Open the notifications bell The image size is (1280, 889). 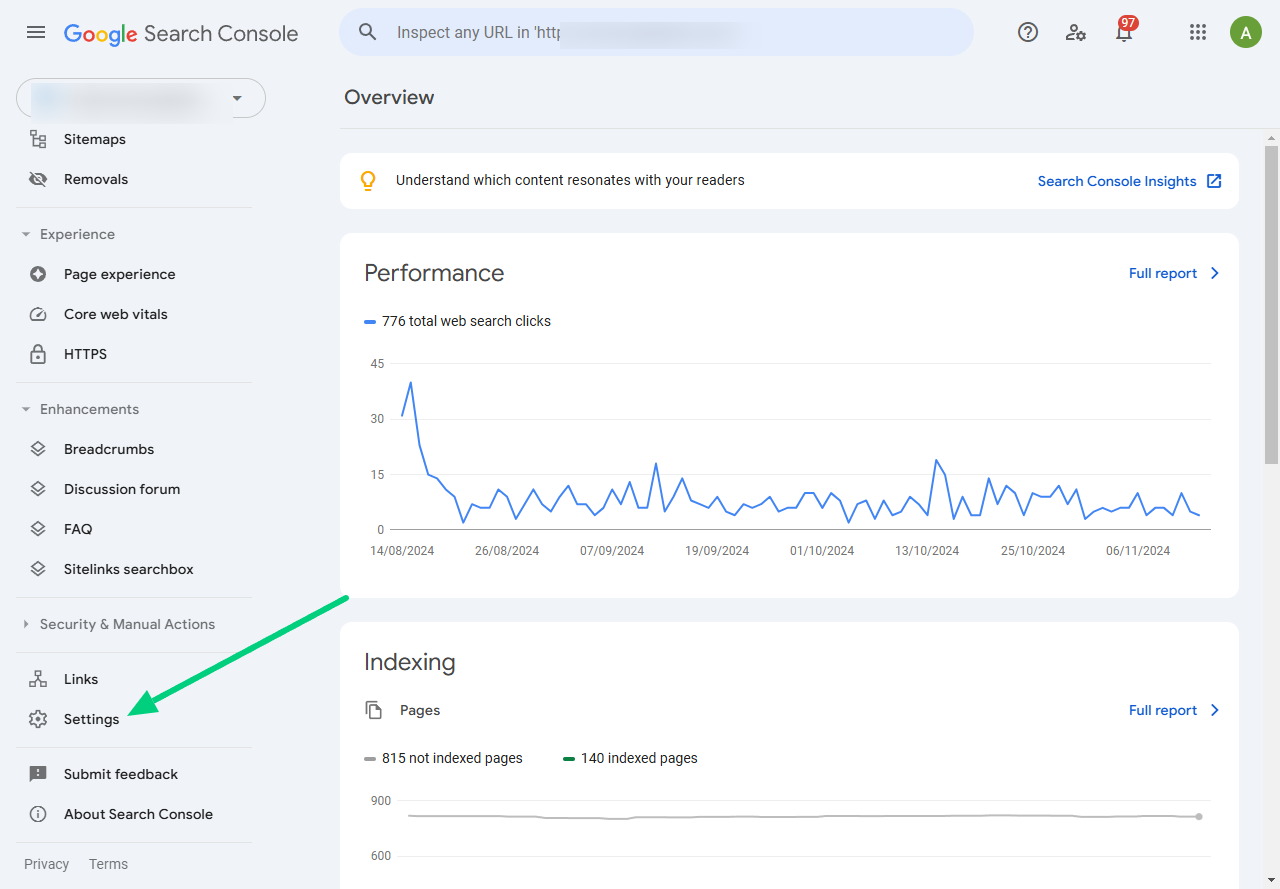click(1124, 32)
